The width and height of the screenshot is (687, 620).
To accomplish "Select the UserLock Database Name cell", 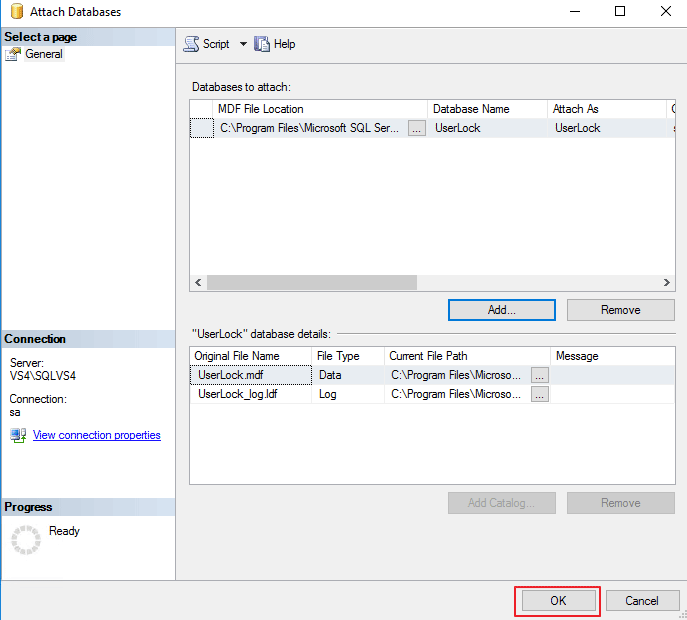I will coord(487,128).
